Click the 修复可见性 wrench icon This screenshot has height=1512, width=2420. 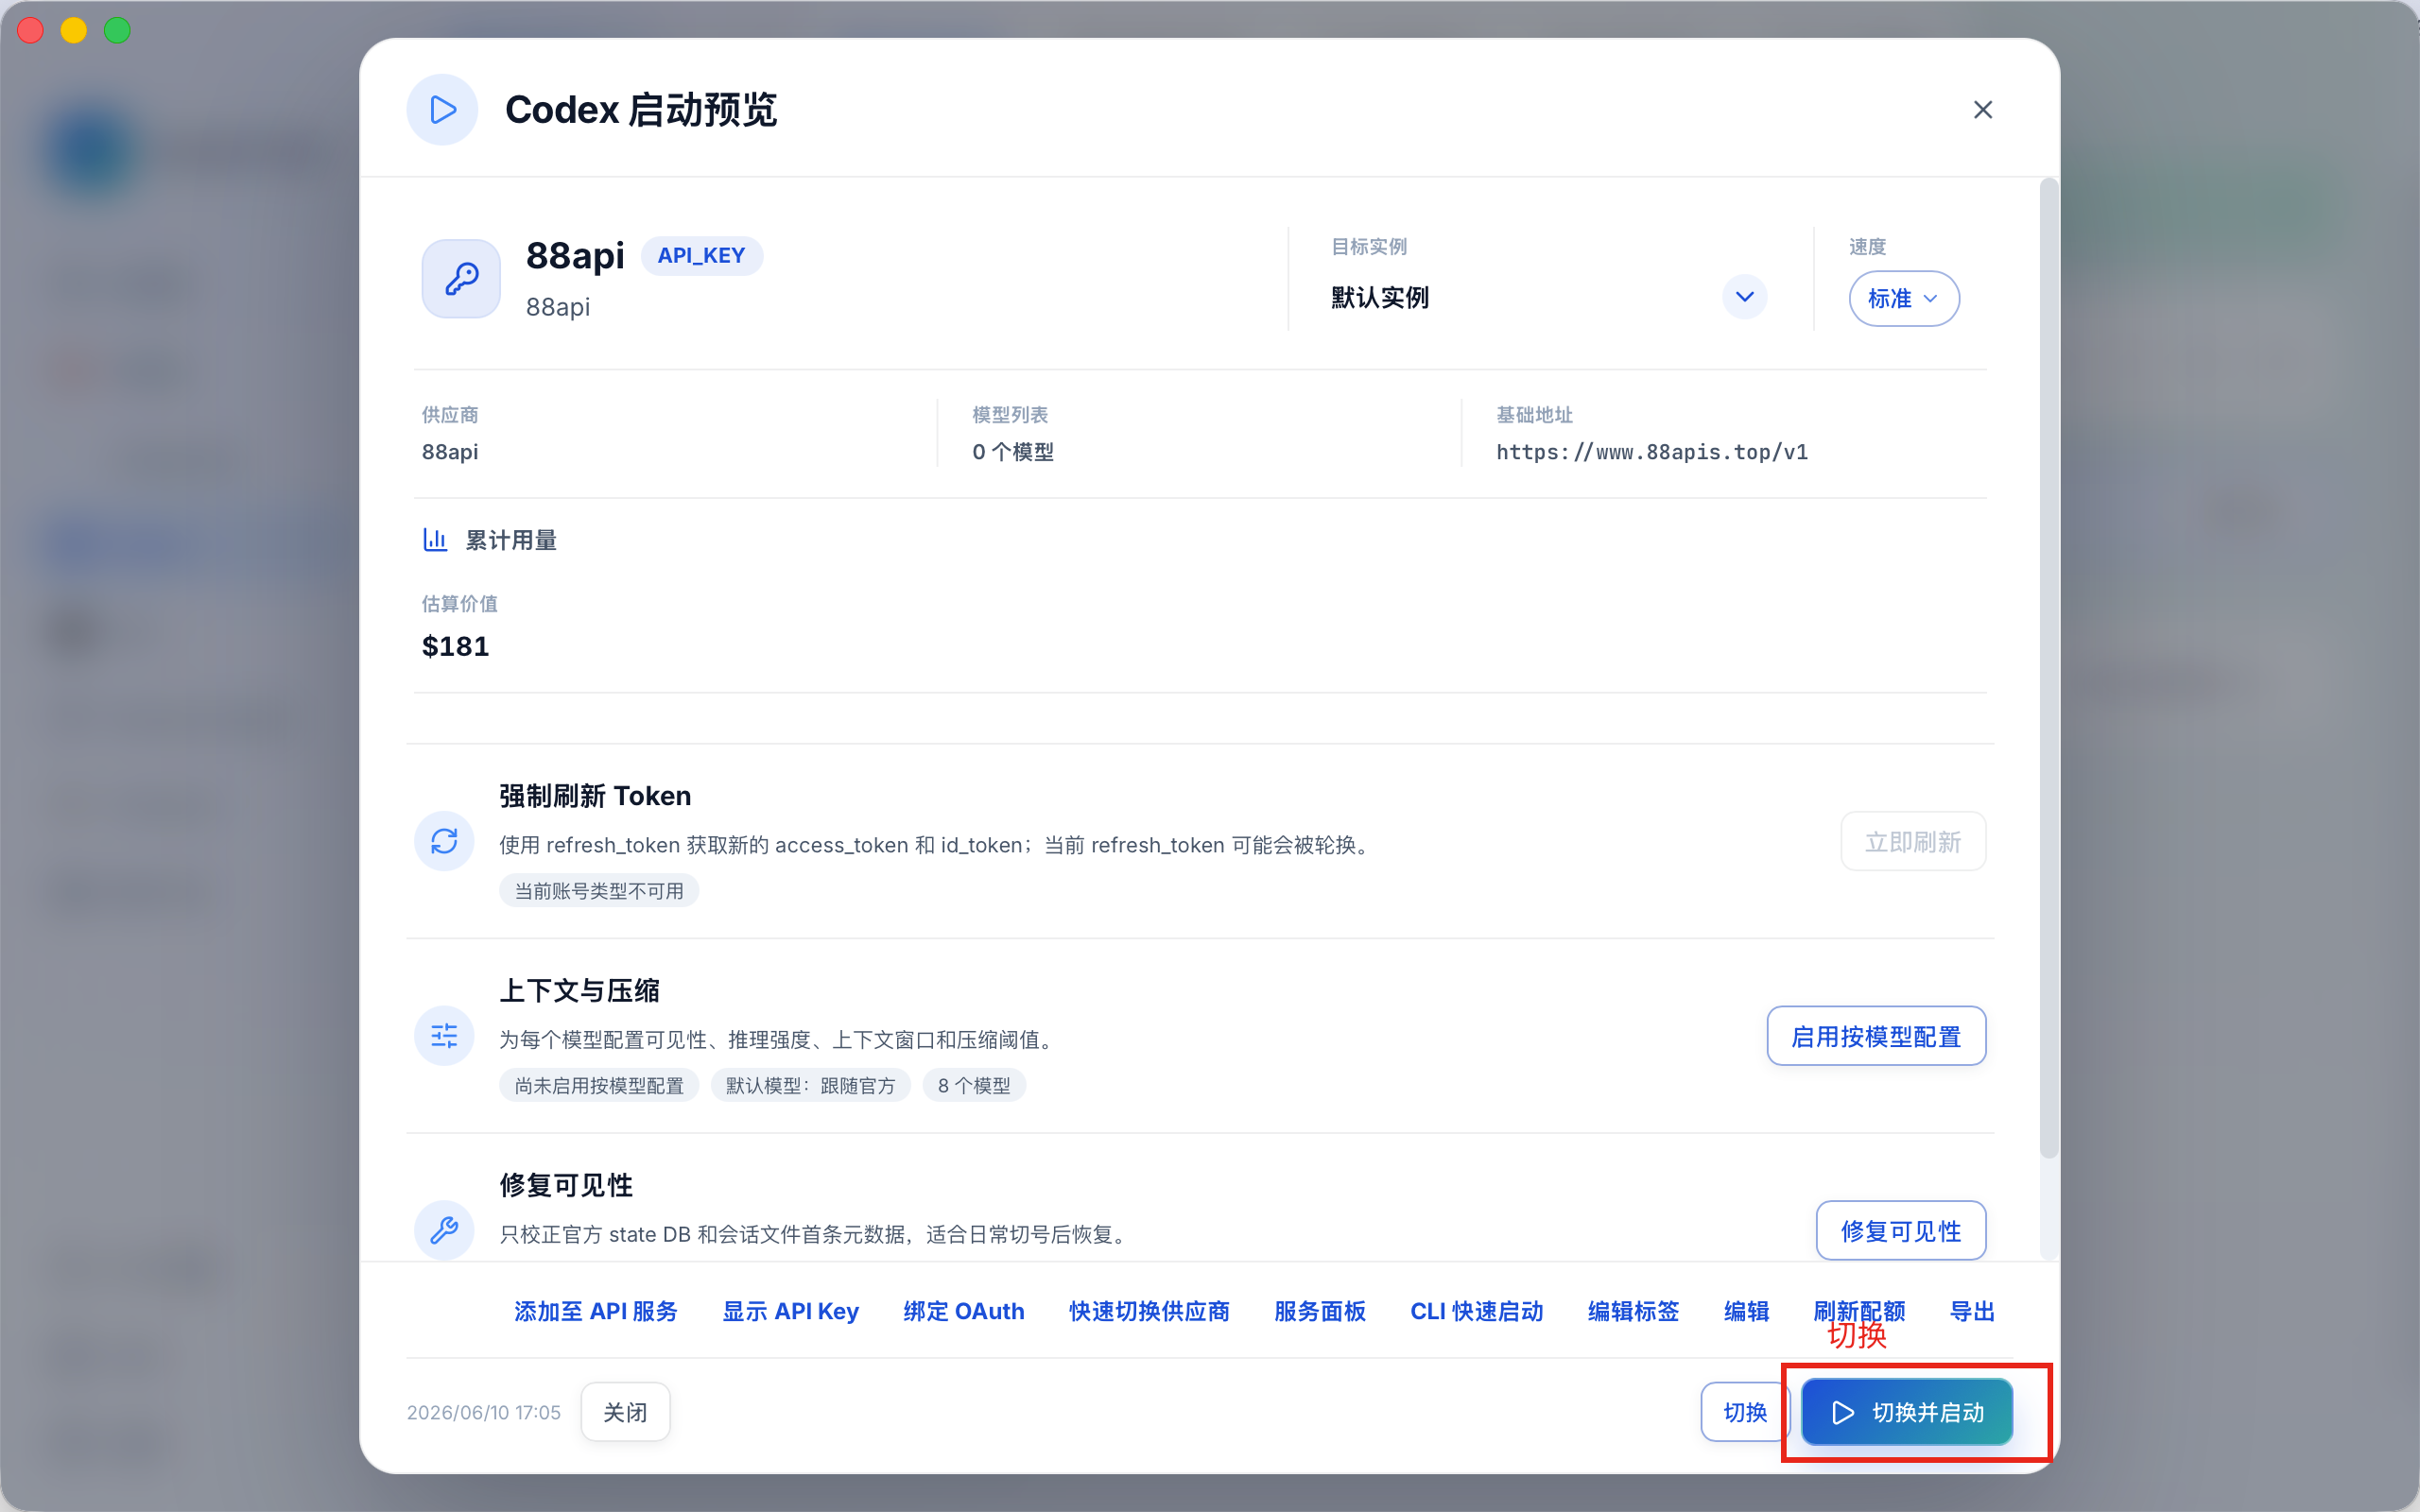tap(444, 1229)
